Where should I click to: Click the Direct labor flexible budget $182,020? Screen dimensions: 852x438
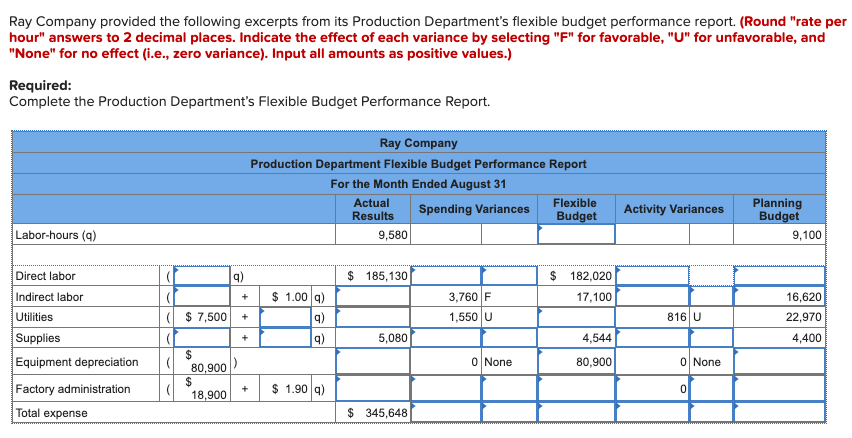click(582, 276)
